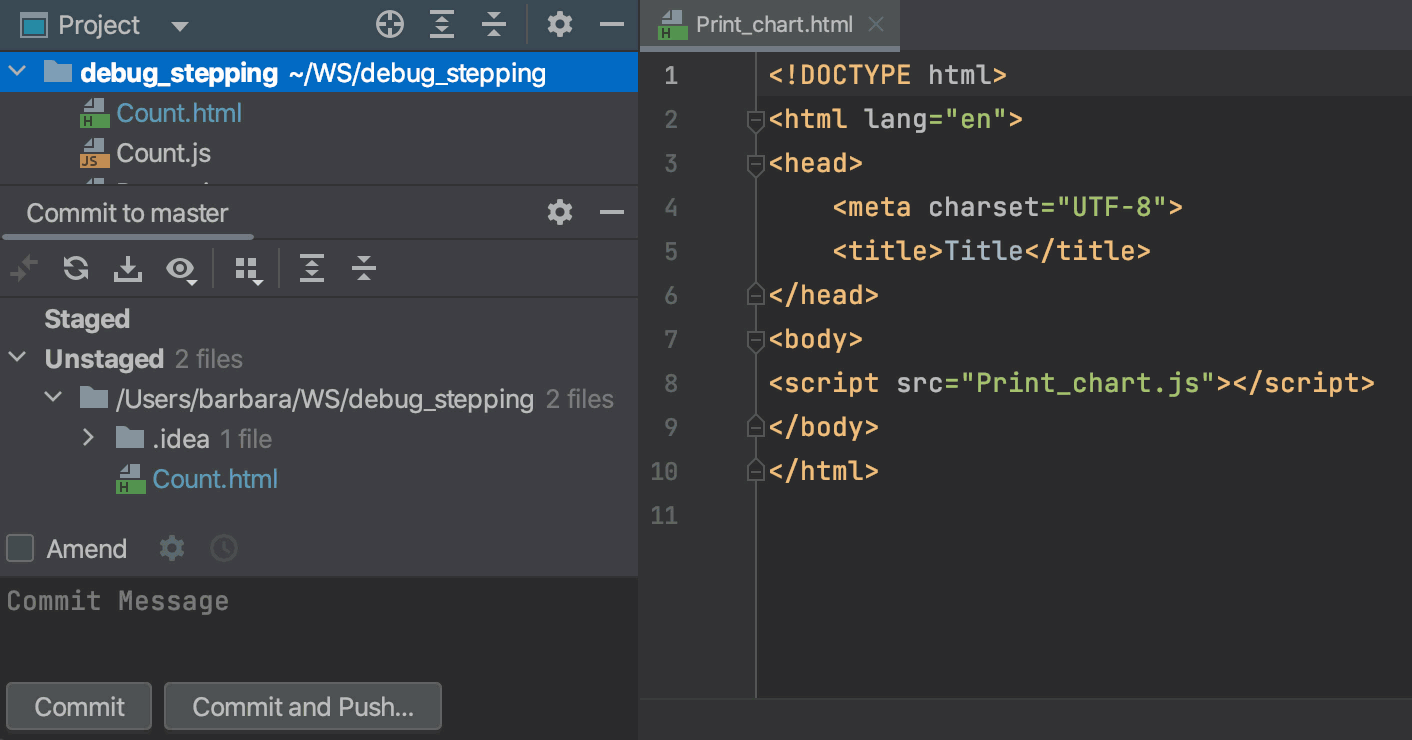Show commit message history clock icon
The height and width of the screenshot is (740, 1412).
224,548
